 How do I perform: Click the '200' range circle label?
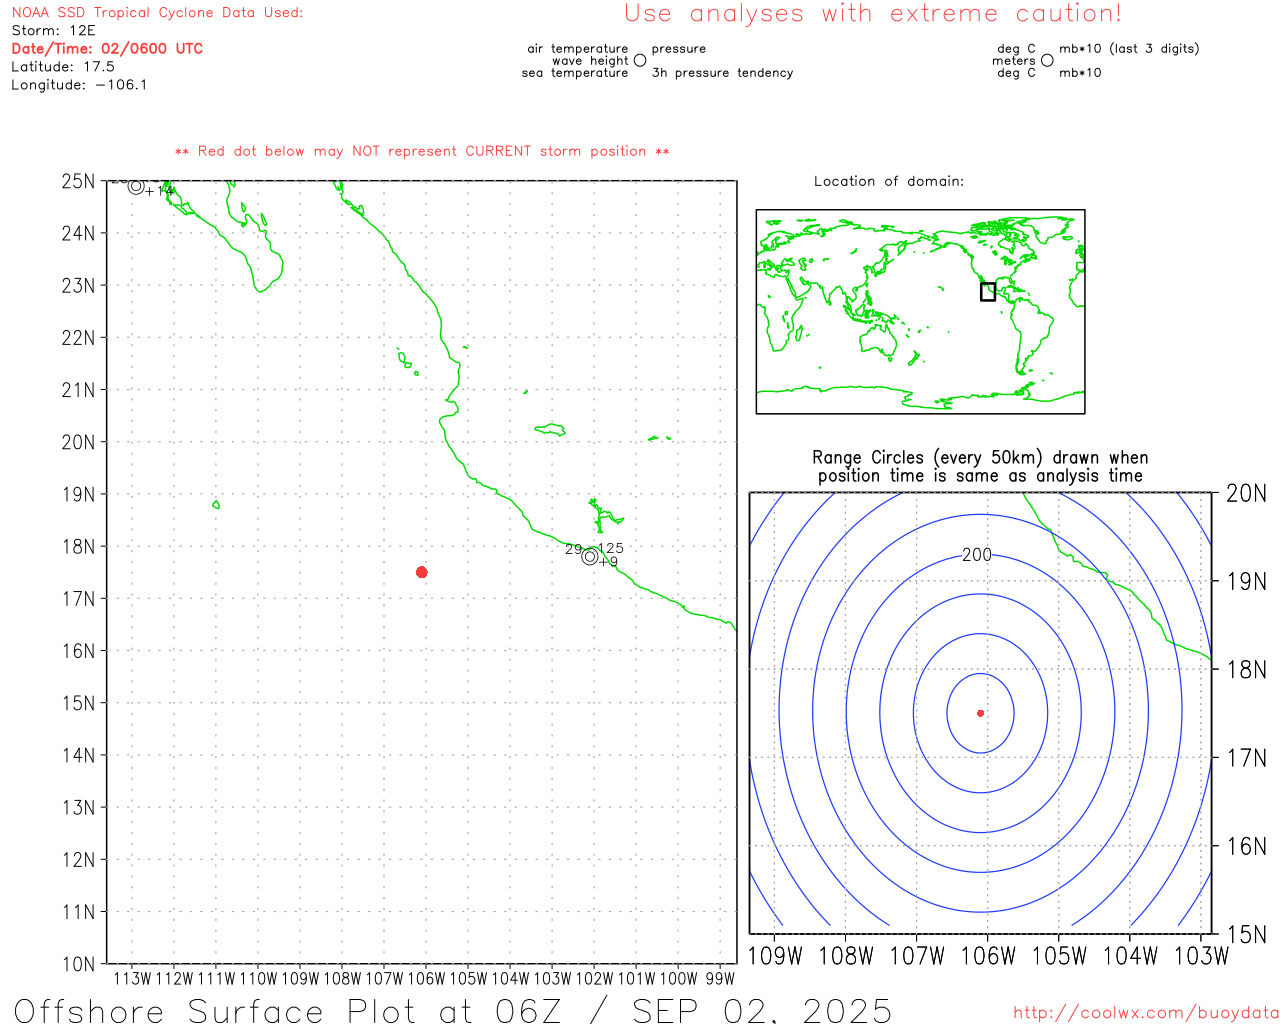point(977,555)
